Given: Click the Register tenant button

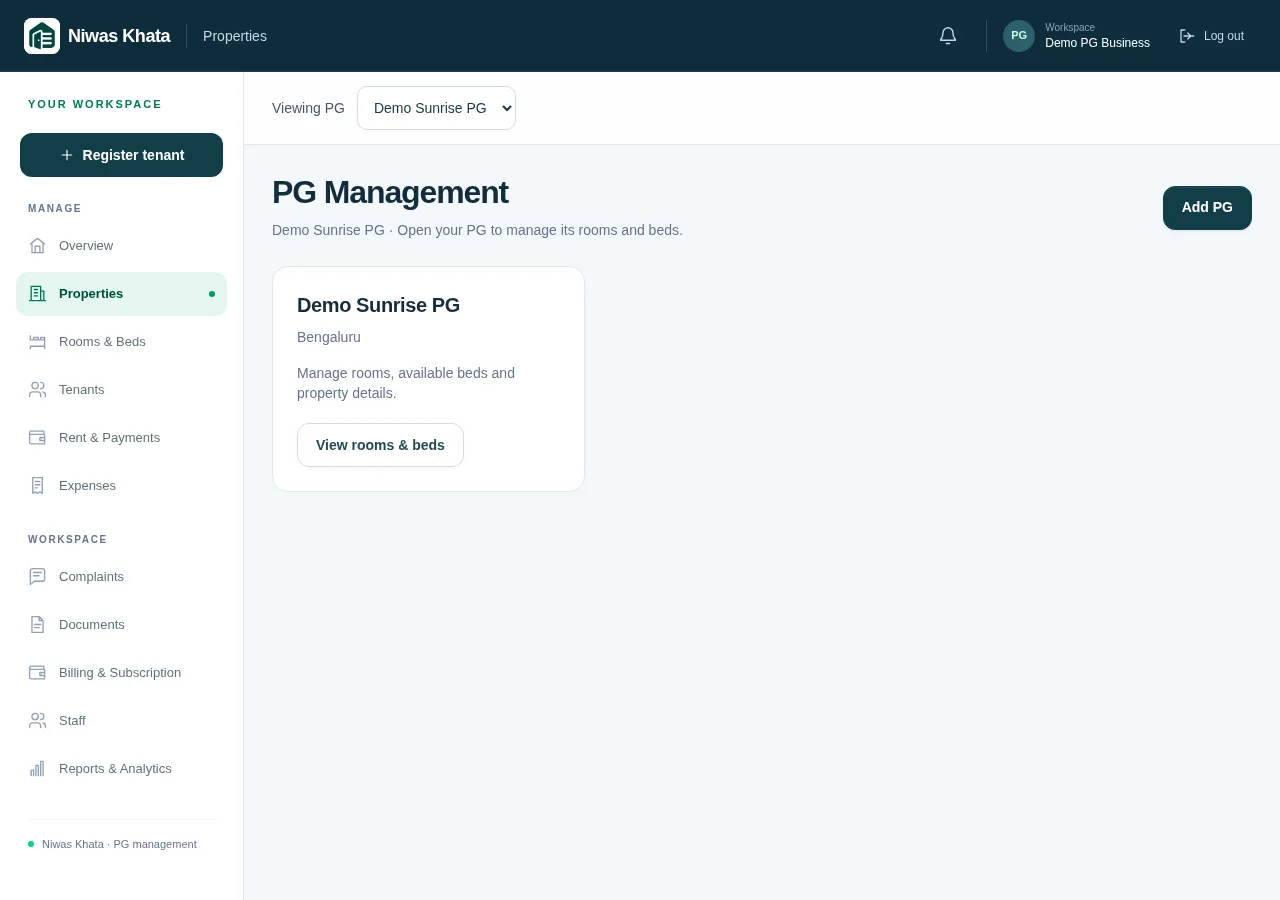Looking at the screenshot, I should [x=121, y=155].
